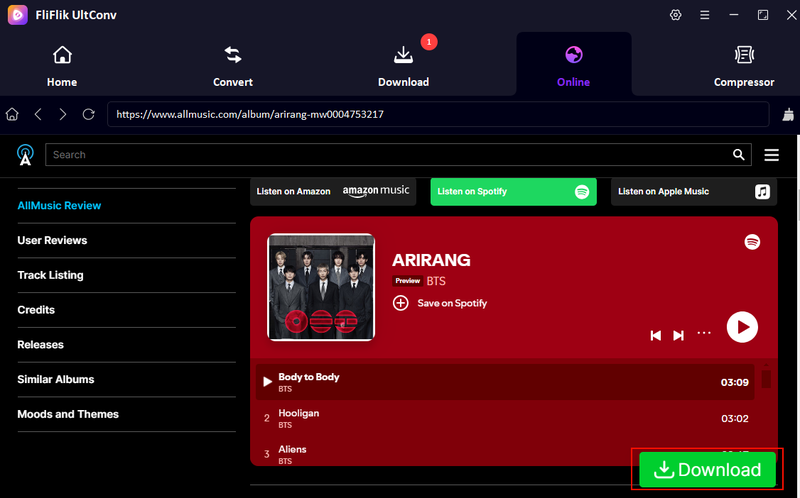Open the three-dot more options menu
Screen dimensions: 800x498
(704, 333)
